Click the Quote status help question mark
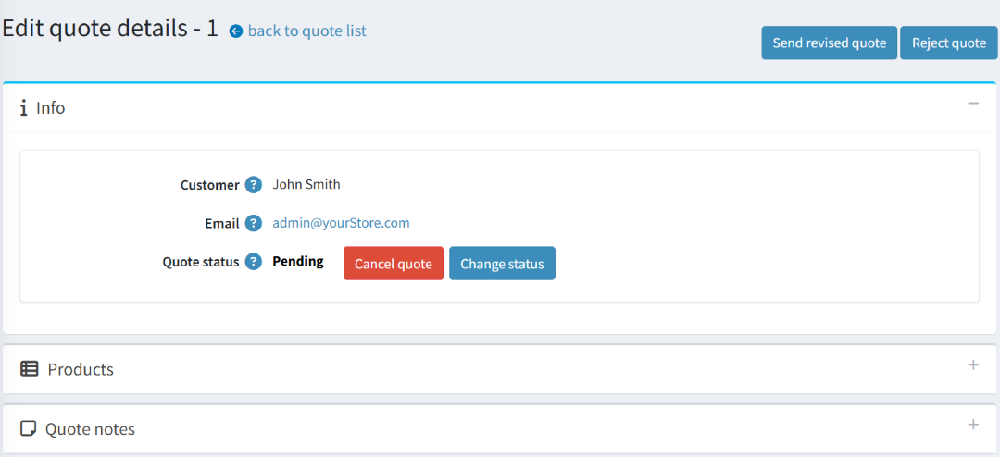This screenshot has height=457, width=1000. pyautogui.click(x=253, y=262)
